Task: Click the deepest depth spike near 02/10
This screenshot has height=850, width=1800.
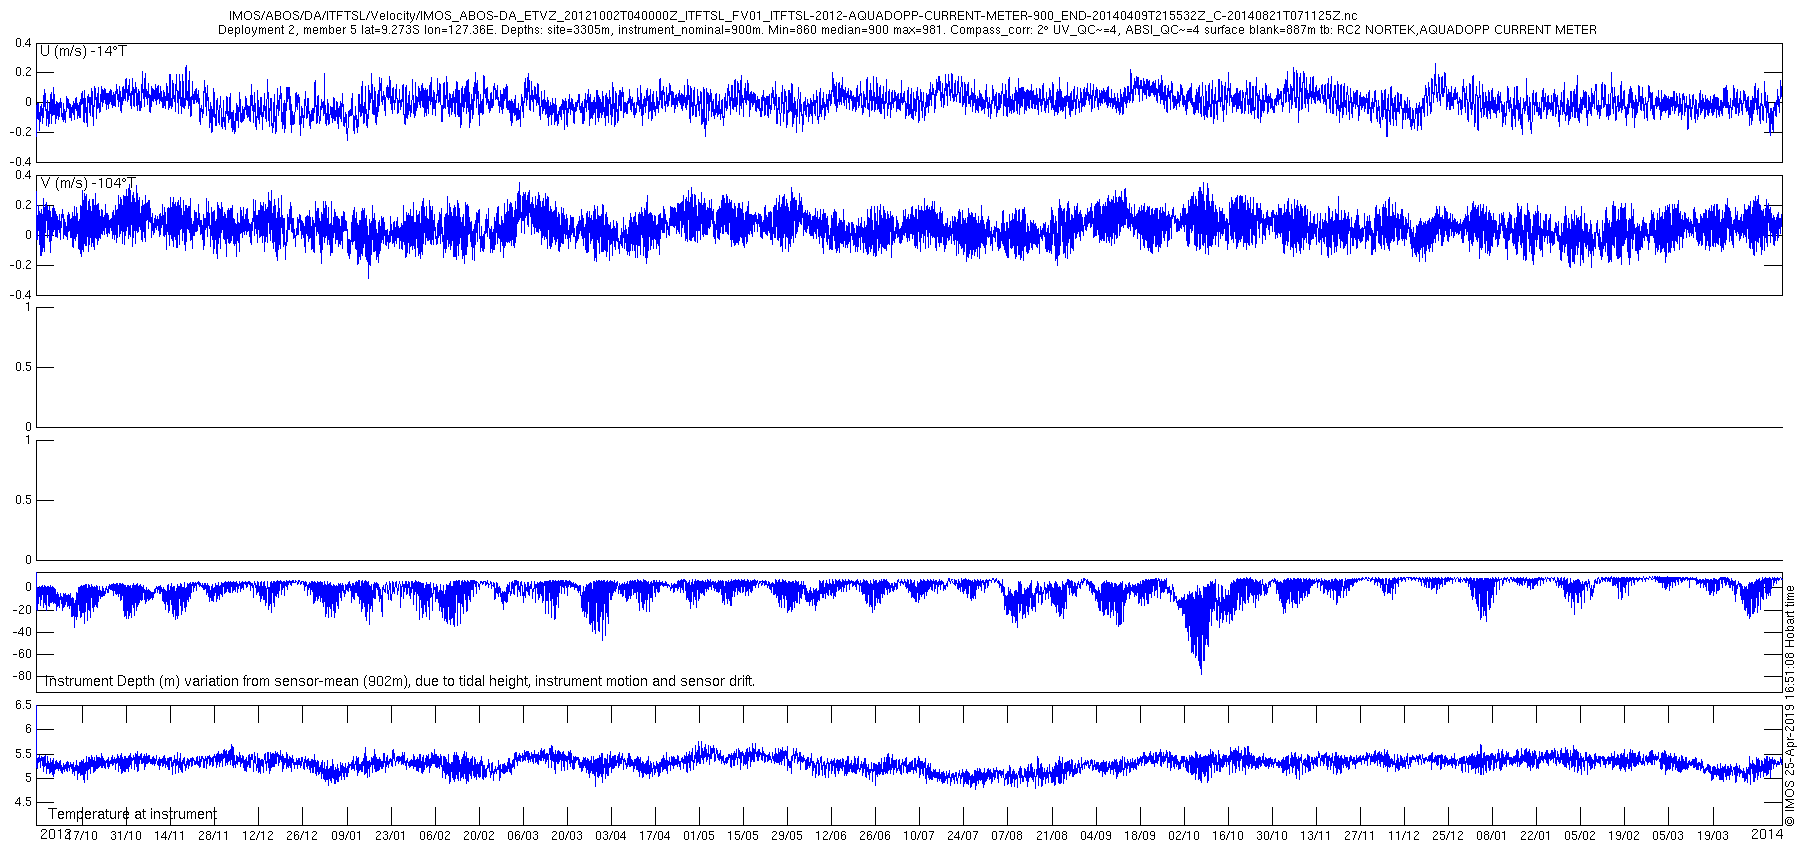Action: (x=1200, y=668)
